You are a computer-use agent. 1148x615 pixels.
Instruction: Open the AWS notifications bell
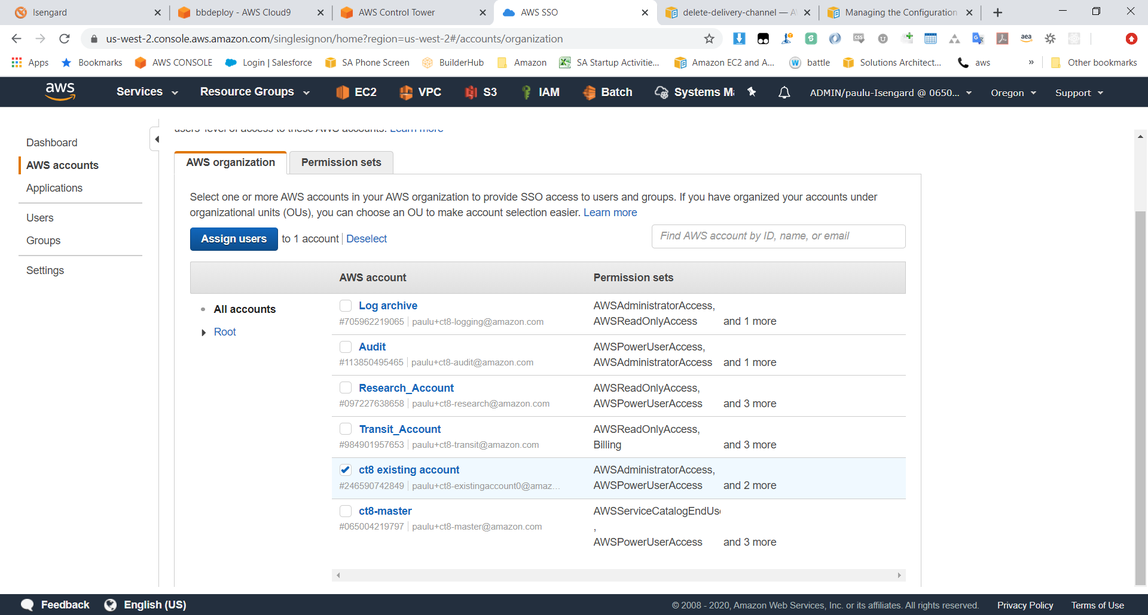pos(784,93)
